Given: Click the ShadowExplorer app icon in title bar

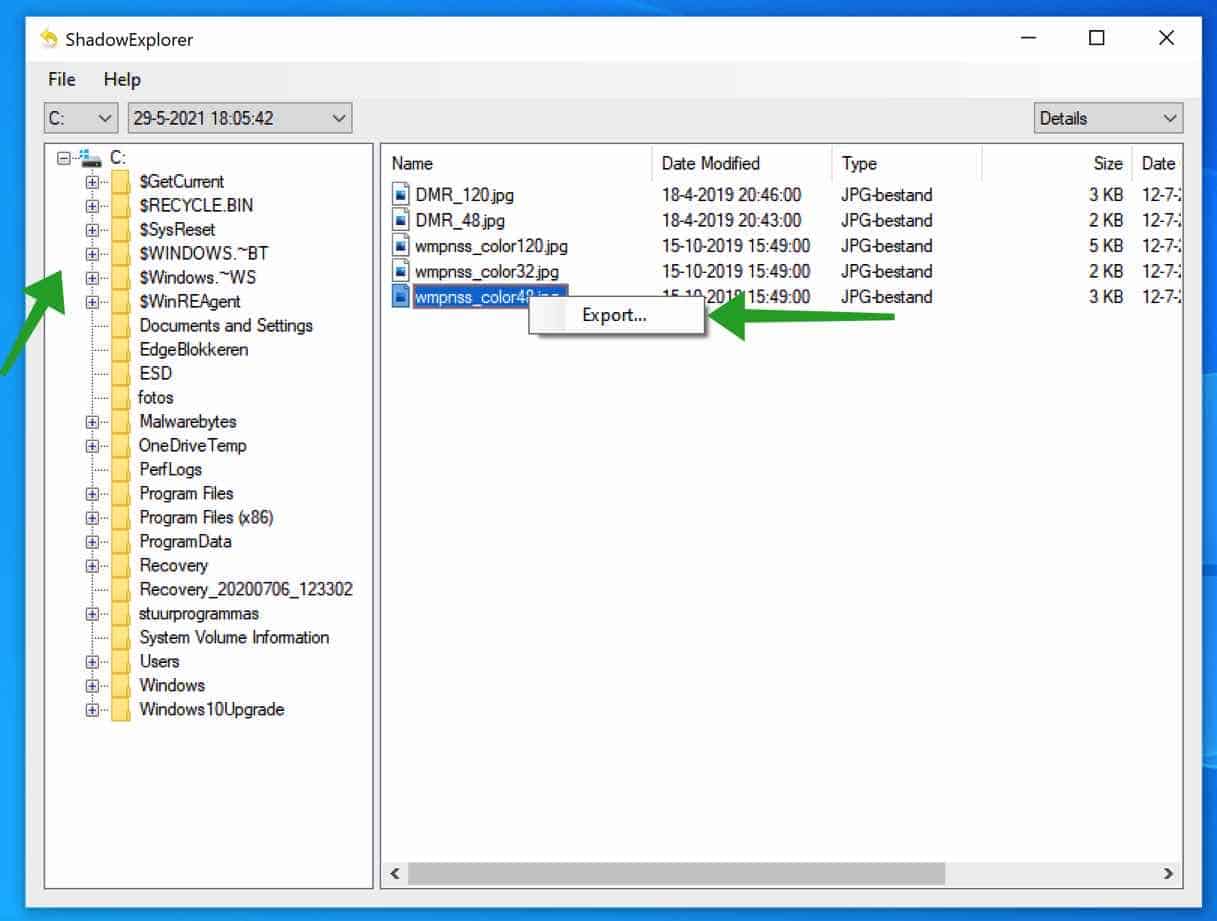Looking at the screenshot, I should point(50,39).
